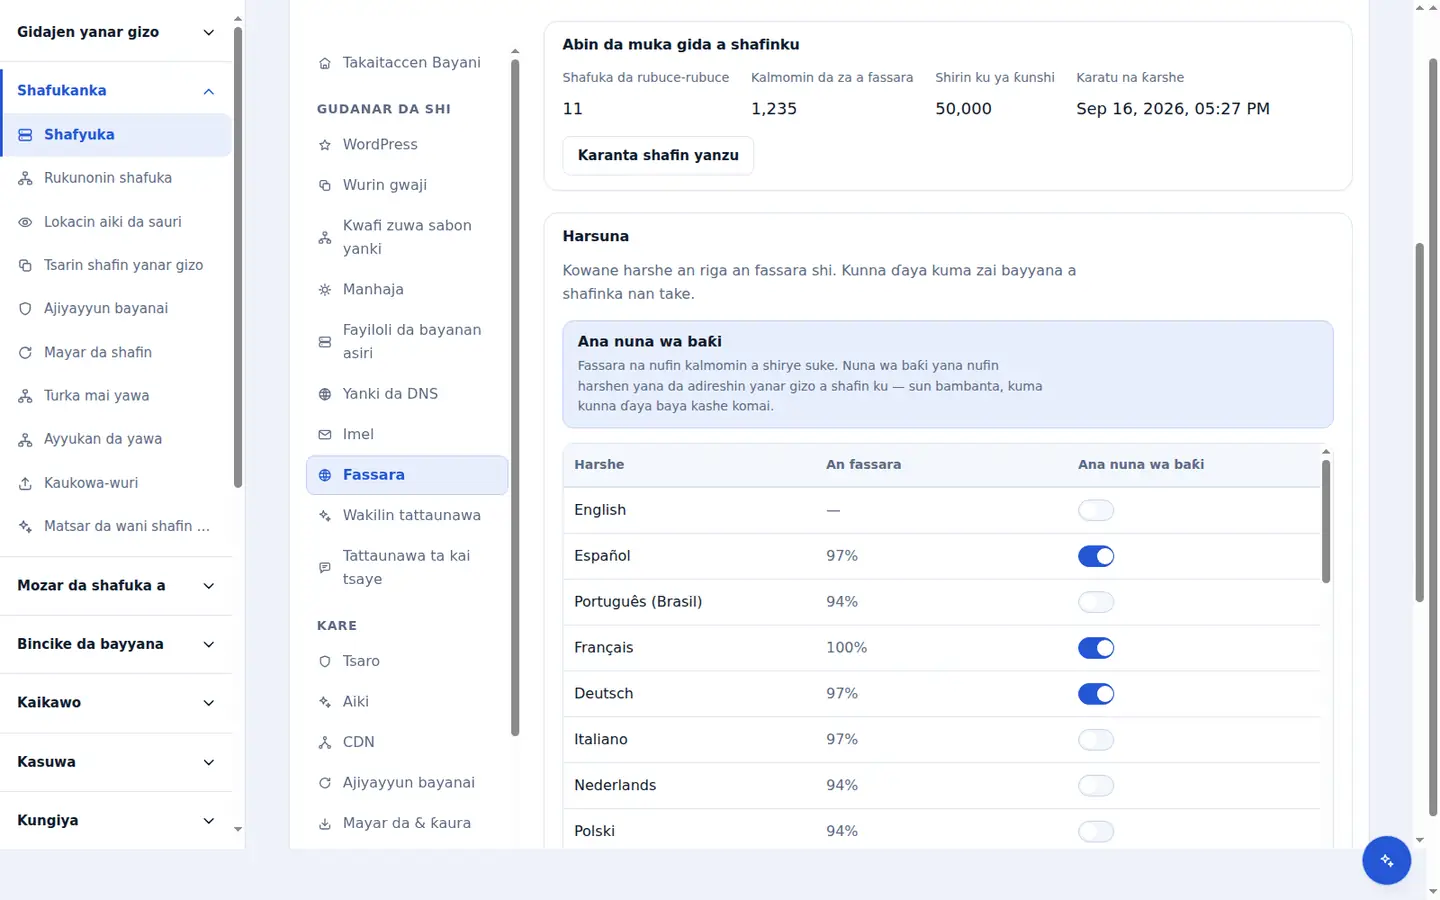
Task: Click the Shafyuka server icon in sidebar
Action: [x=25, y=135]
